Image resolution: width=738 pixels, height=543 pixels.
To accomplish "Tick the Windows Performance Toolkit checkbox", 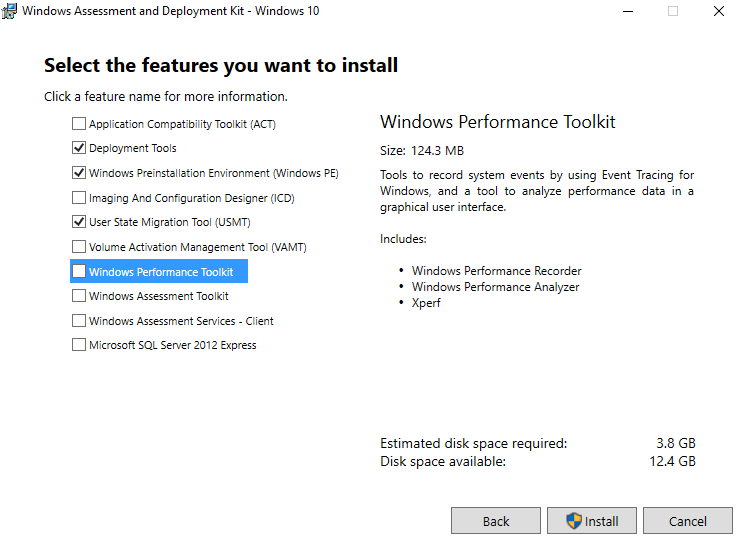I will (x=79, y=272).
